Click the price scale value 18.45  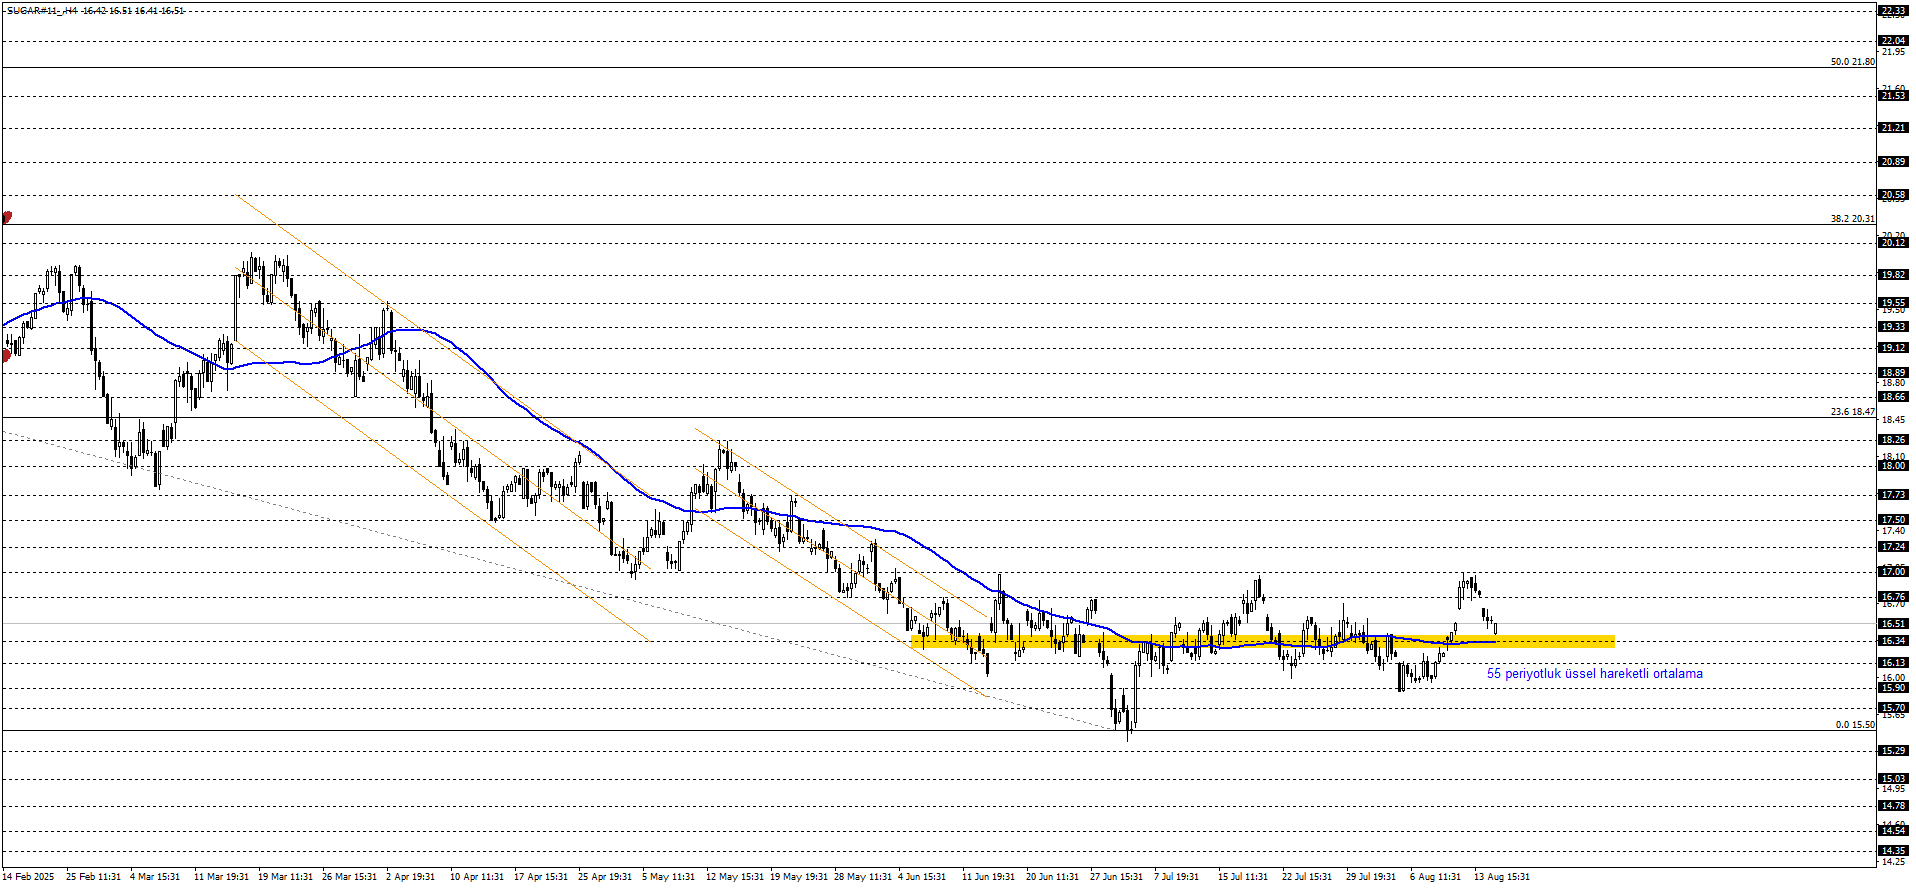point(1893,420)
